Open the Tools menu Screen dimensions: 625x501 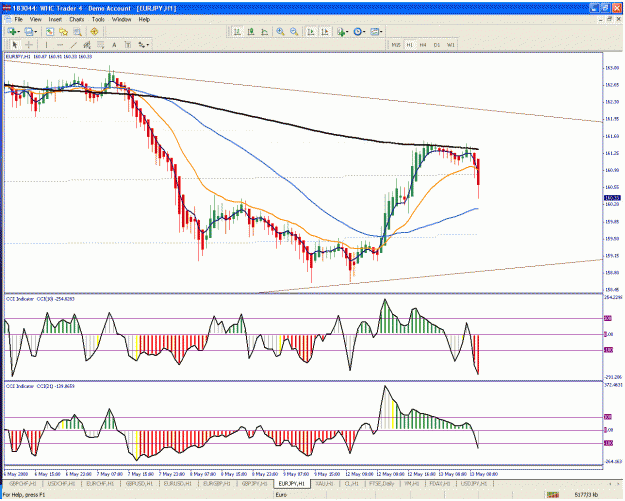[x=98, y=19]
